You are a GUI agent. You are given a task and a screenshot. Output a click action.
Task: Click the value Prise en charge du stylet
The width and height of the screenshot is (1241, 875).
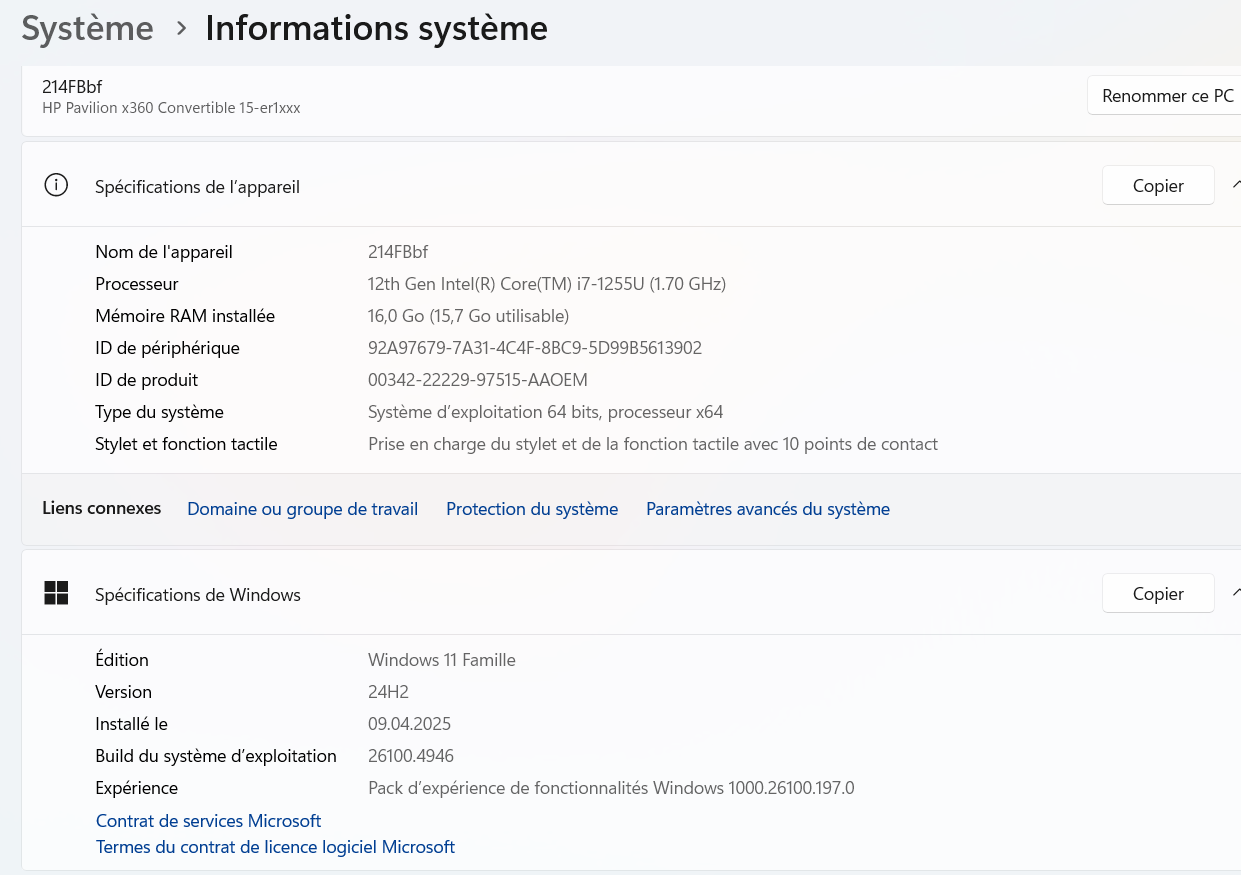[653, 444]
